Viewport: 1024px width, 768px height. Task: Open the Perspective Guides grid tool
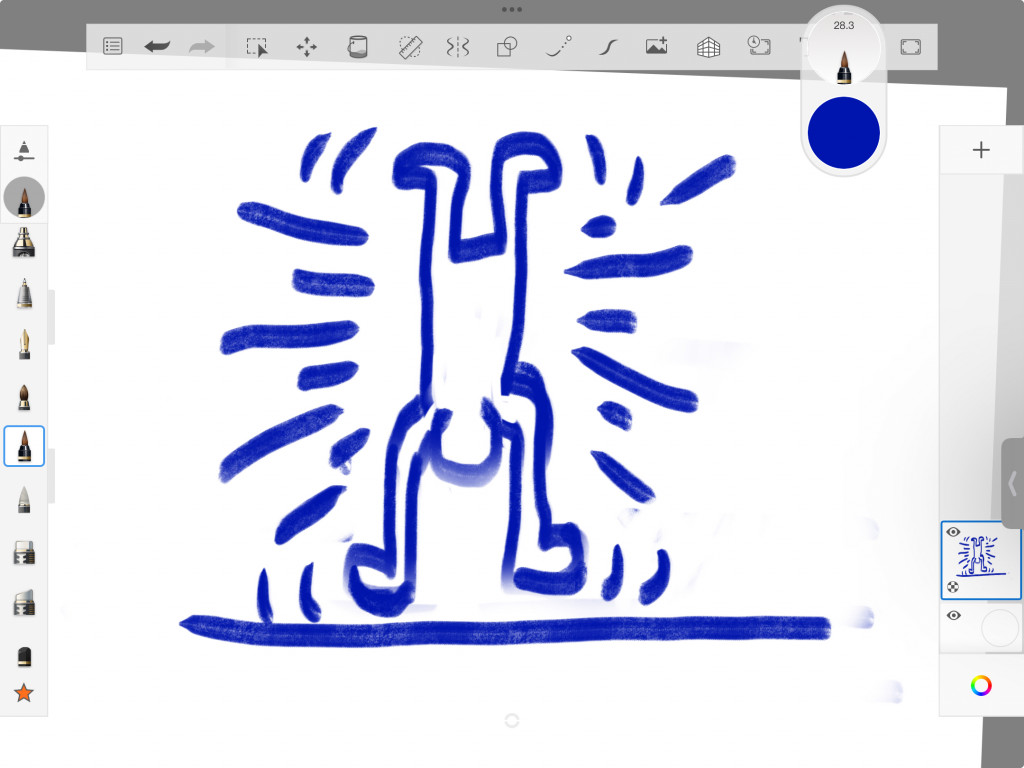point(708,47)
